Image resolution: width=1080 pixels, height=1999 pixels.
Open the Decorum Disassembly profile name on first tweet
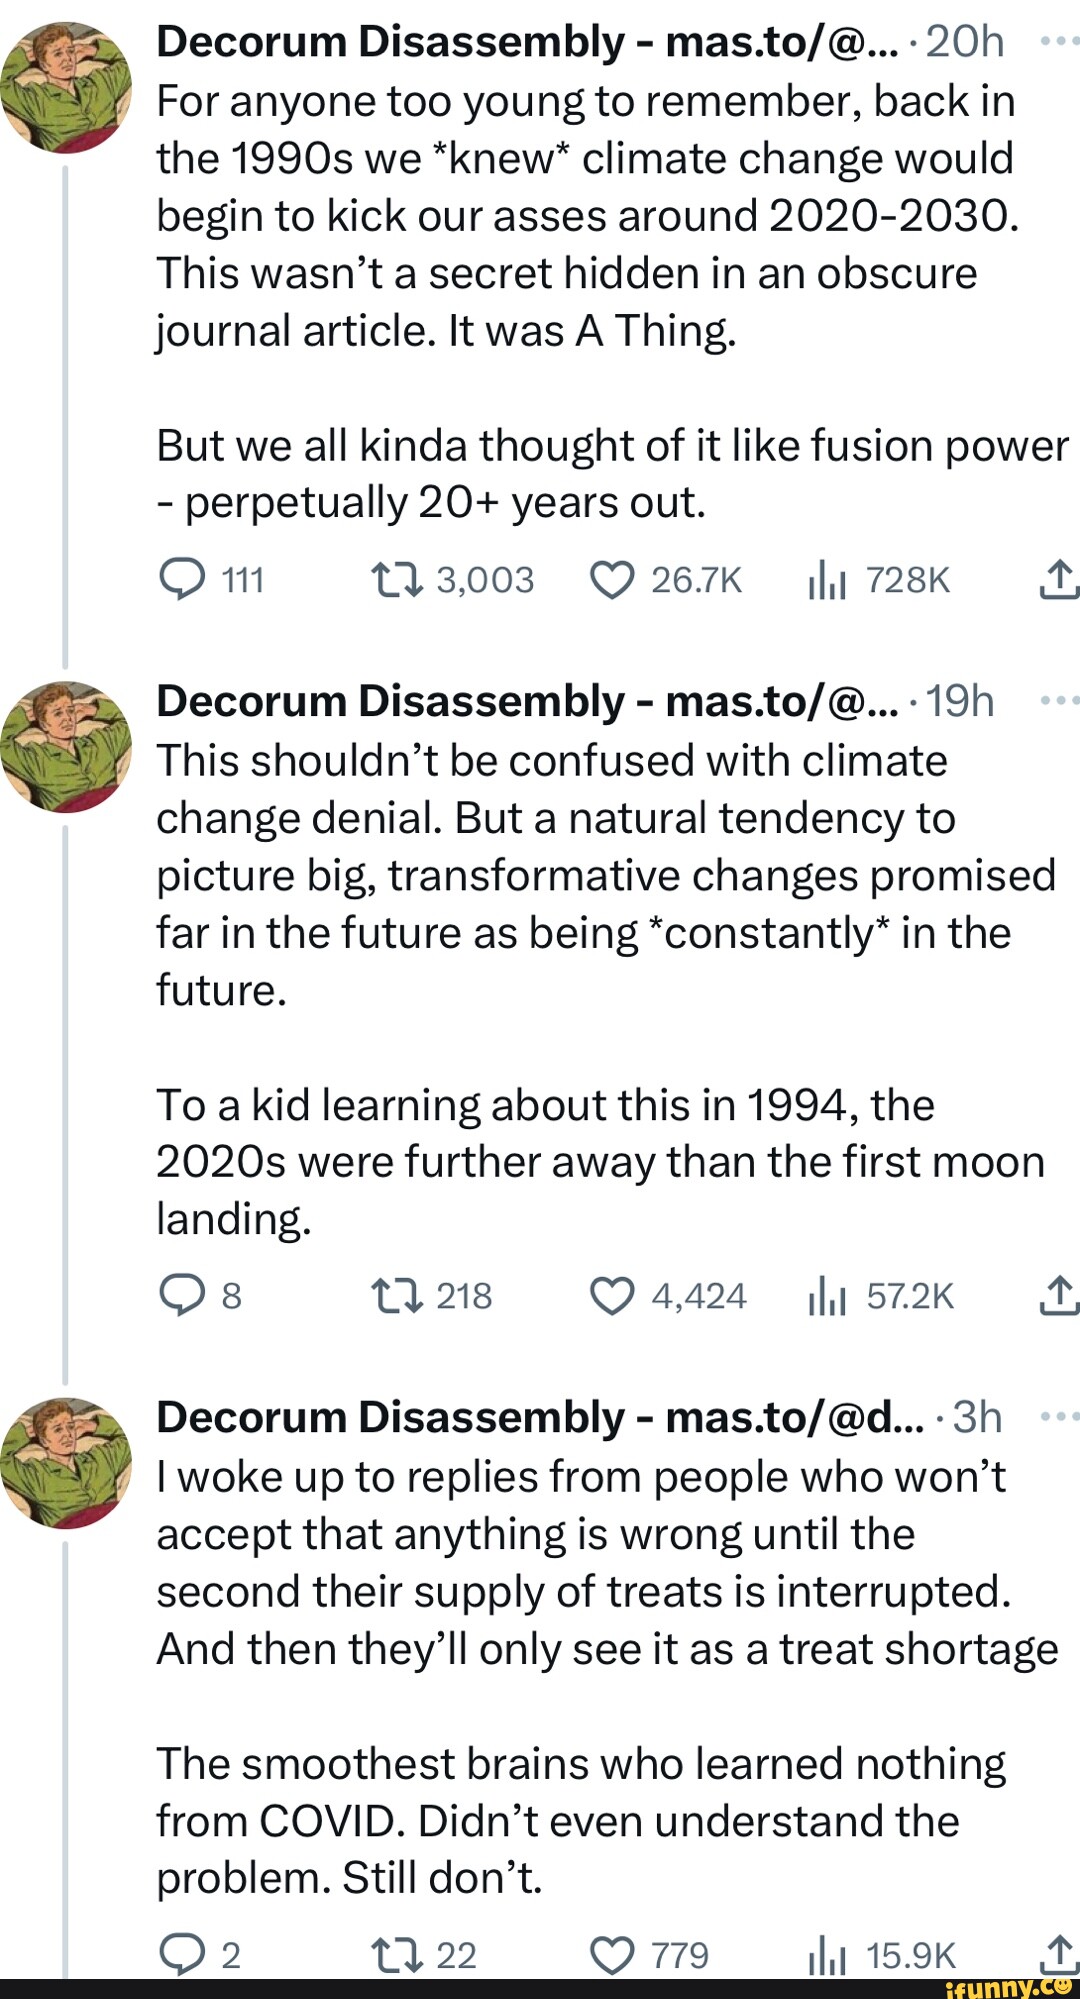390,42
